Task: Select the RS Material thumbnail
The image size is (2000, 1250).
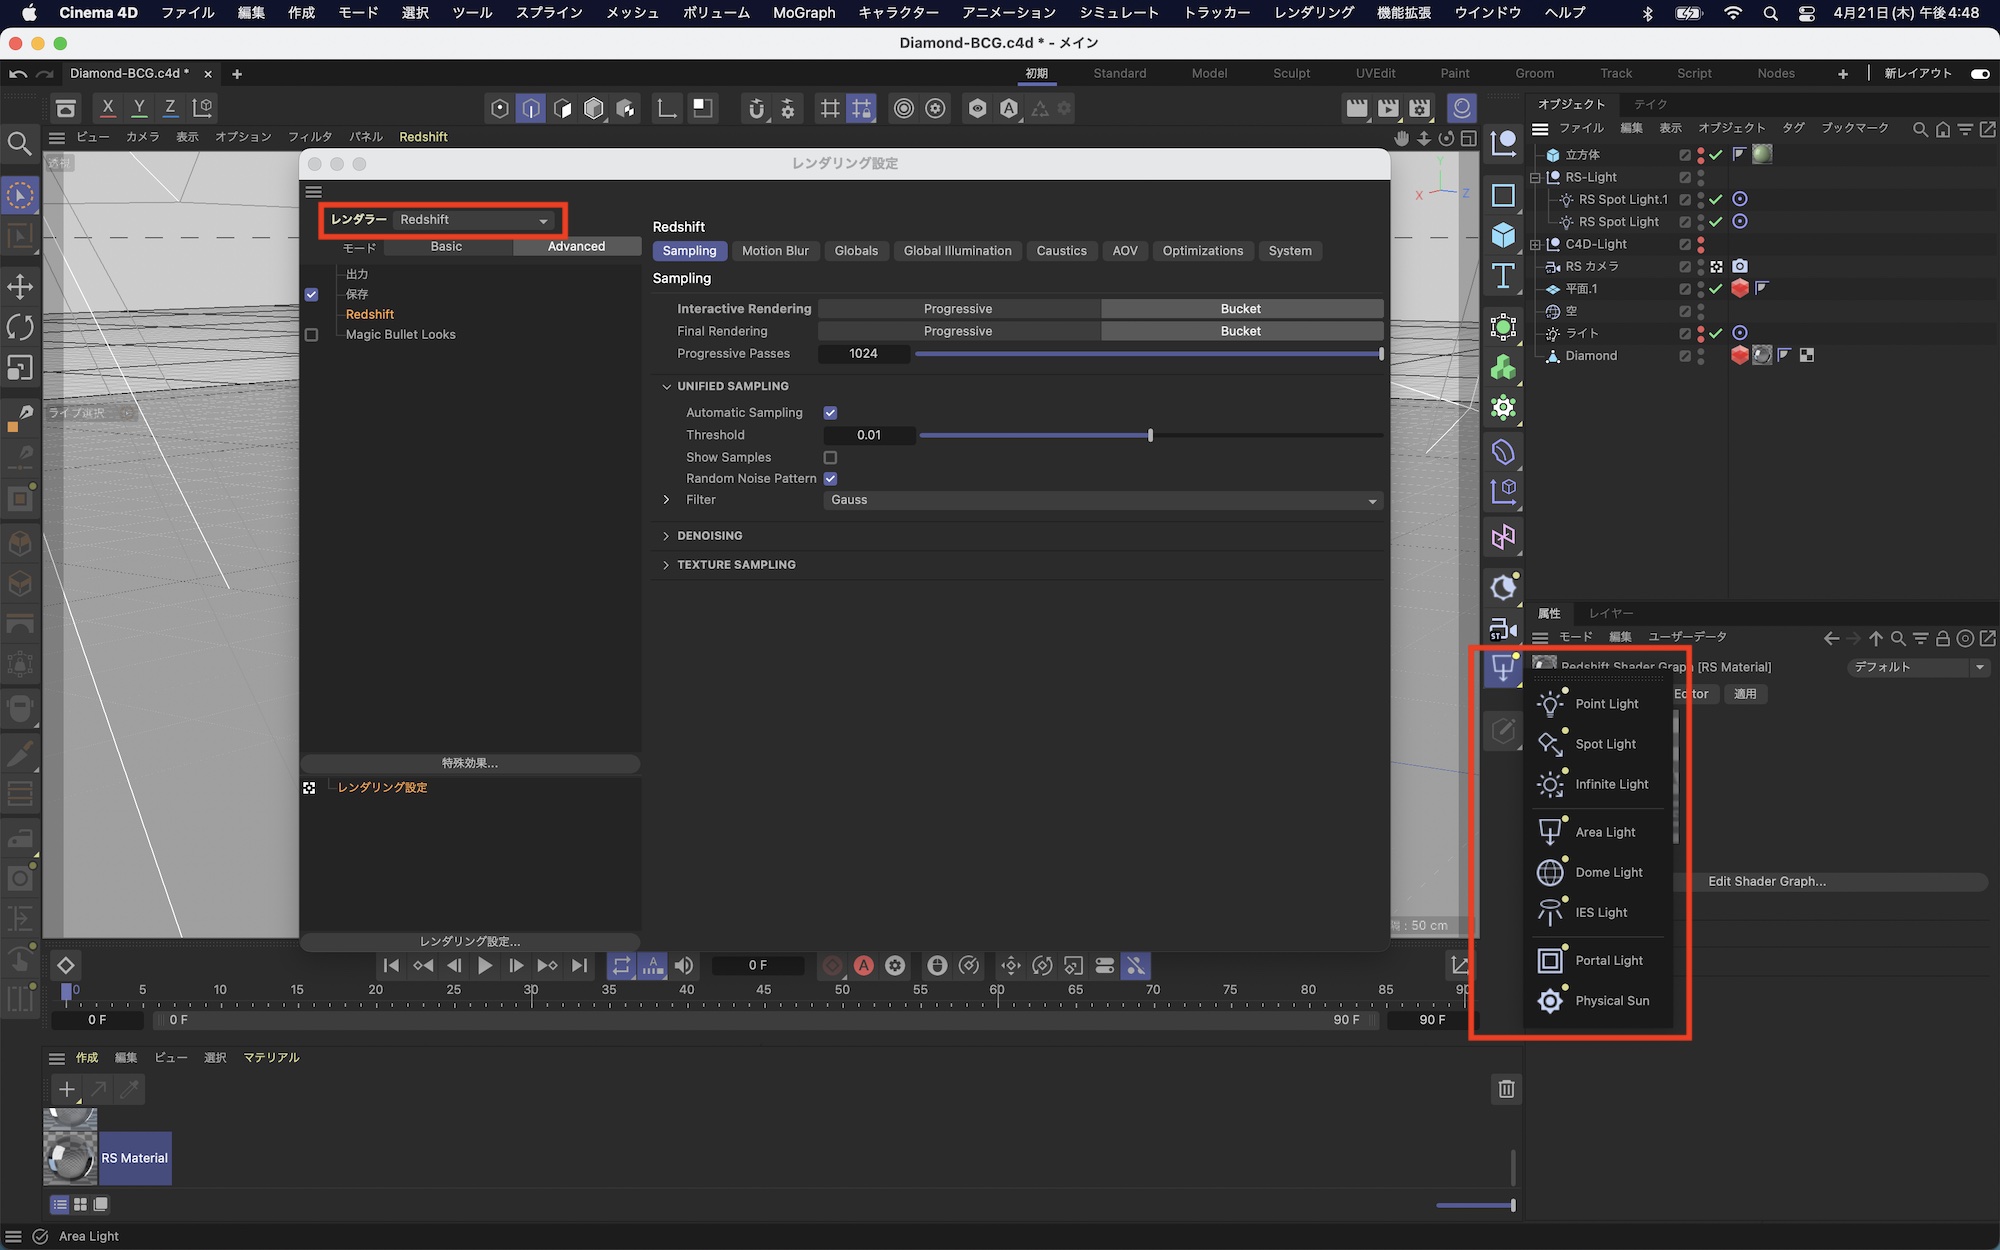Action: [x=71, y=1158]
